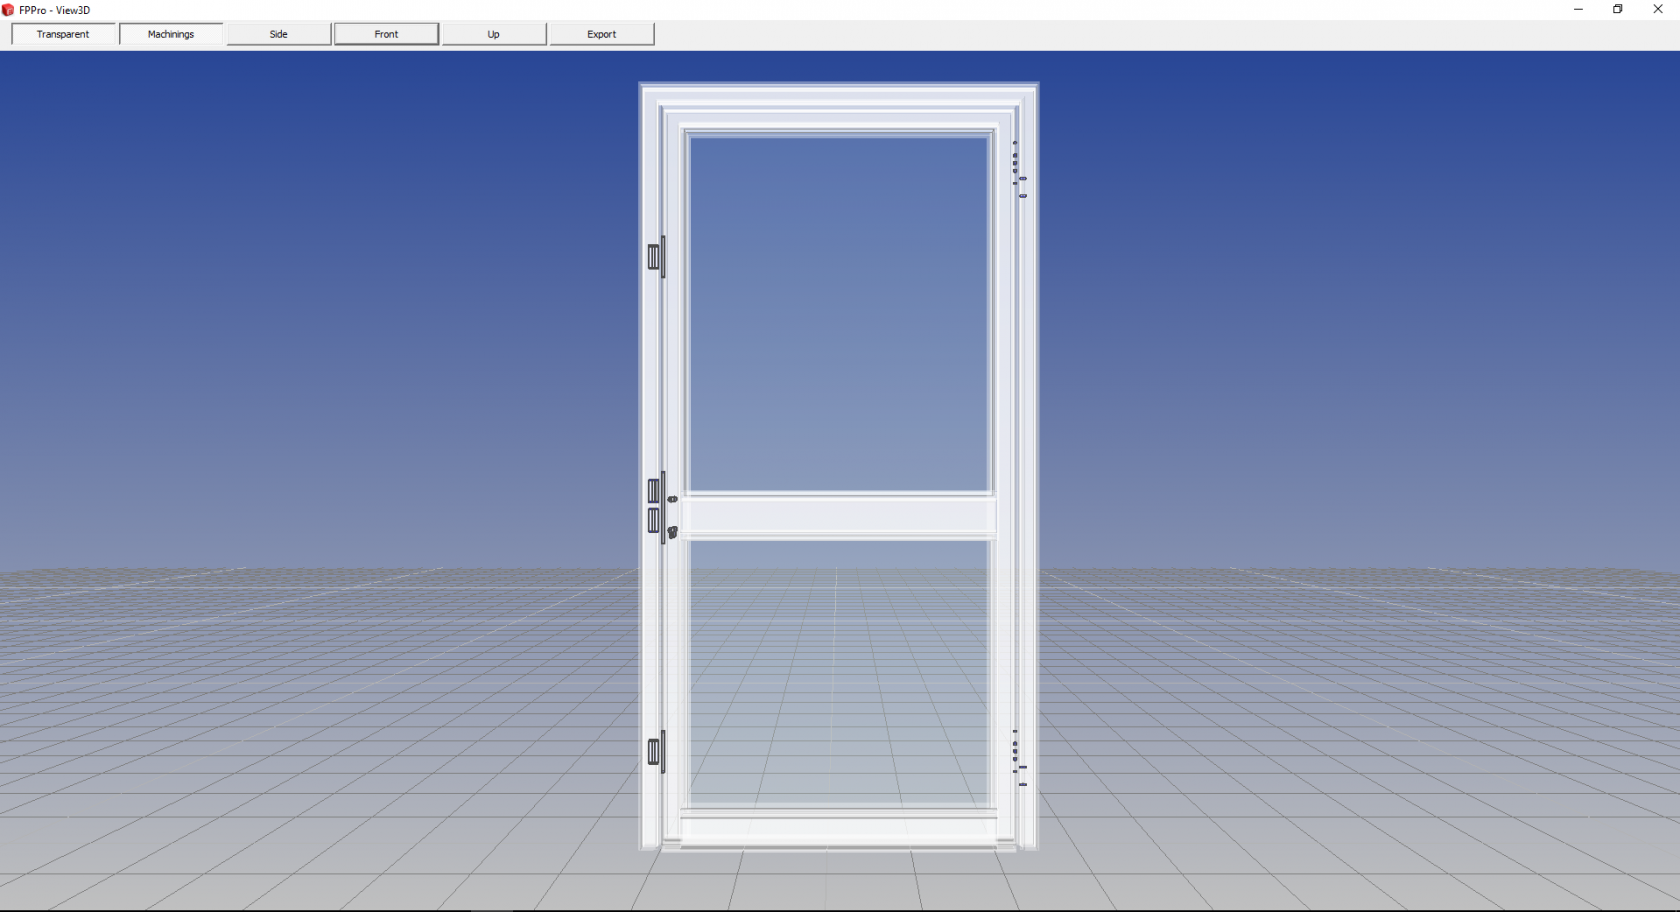1680x912 pixels.
Task: Click the FPPro application icon in the title bar
Action: point(8,10)
